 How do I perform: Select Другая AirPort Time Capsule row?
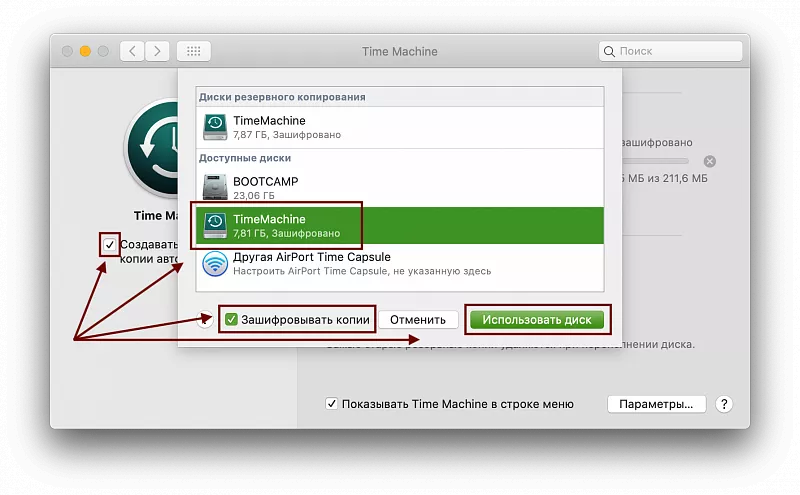click(400, 263)
